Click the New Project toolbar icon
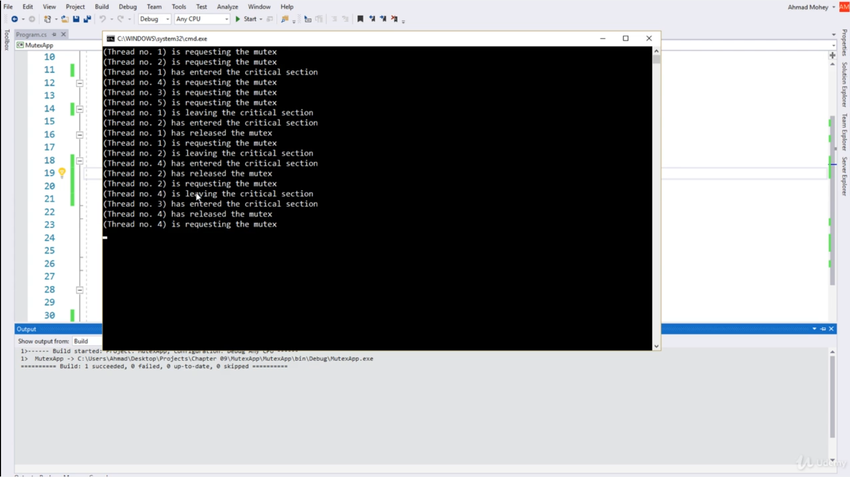 coord(48,19)
